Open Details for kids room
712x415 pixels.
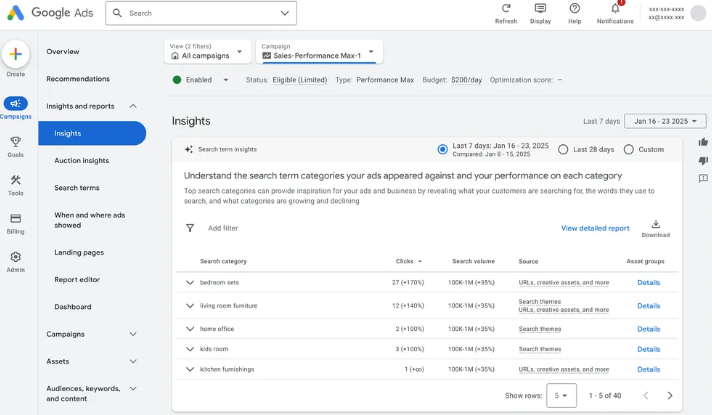click(x=648, y=349)
